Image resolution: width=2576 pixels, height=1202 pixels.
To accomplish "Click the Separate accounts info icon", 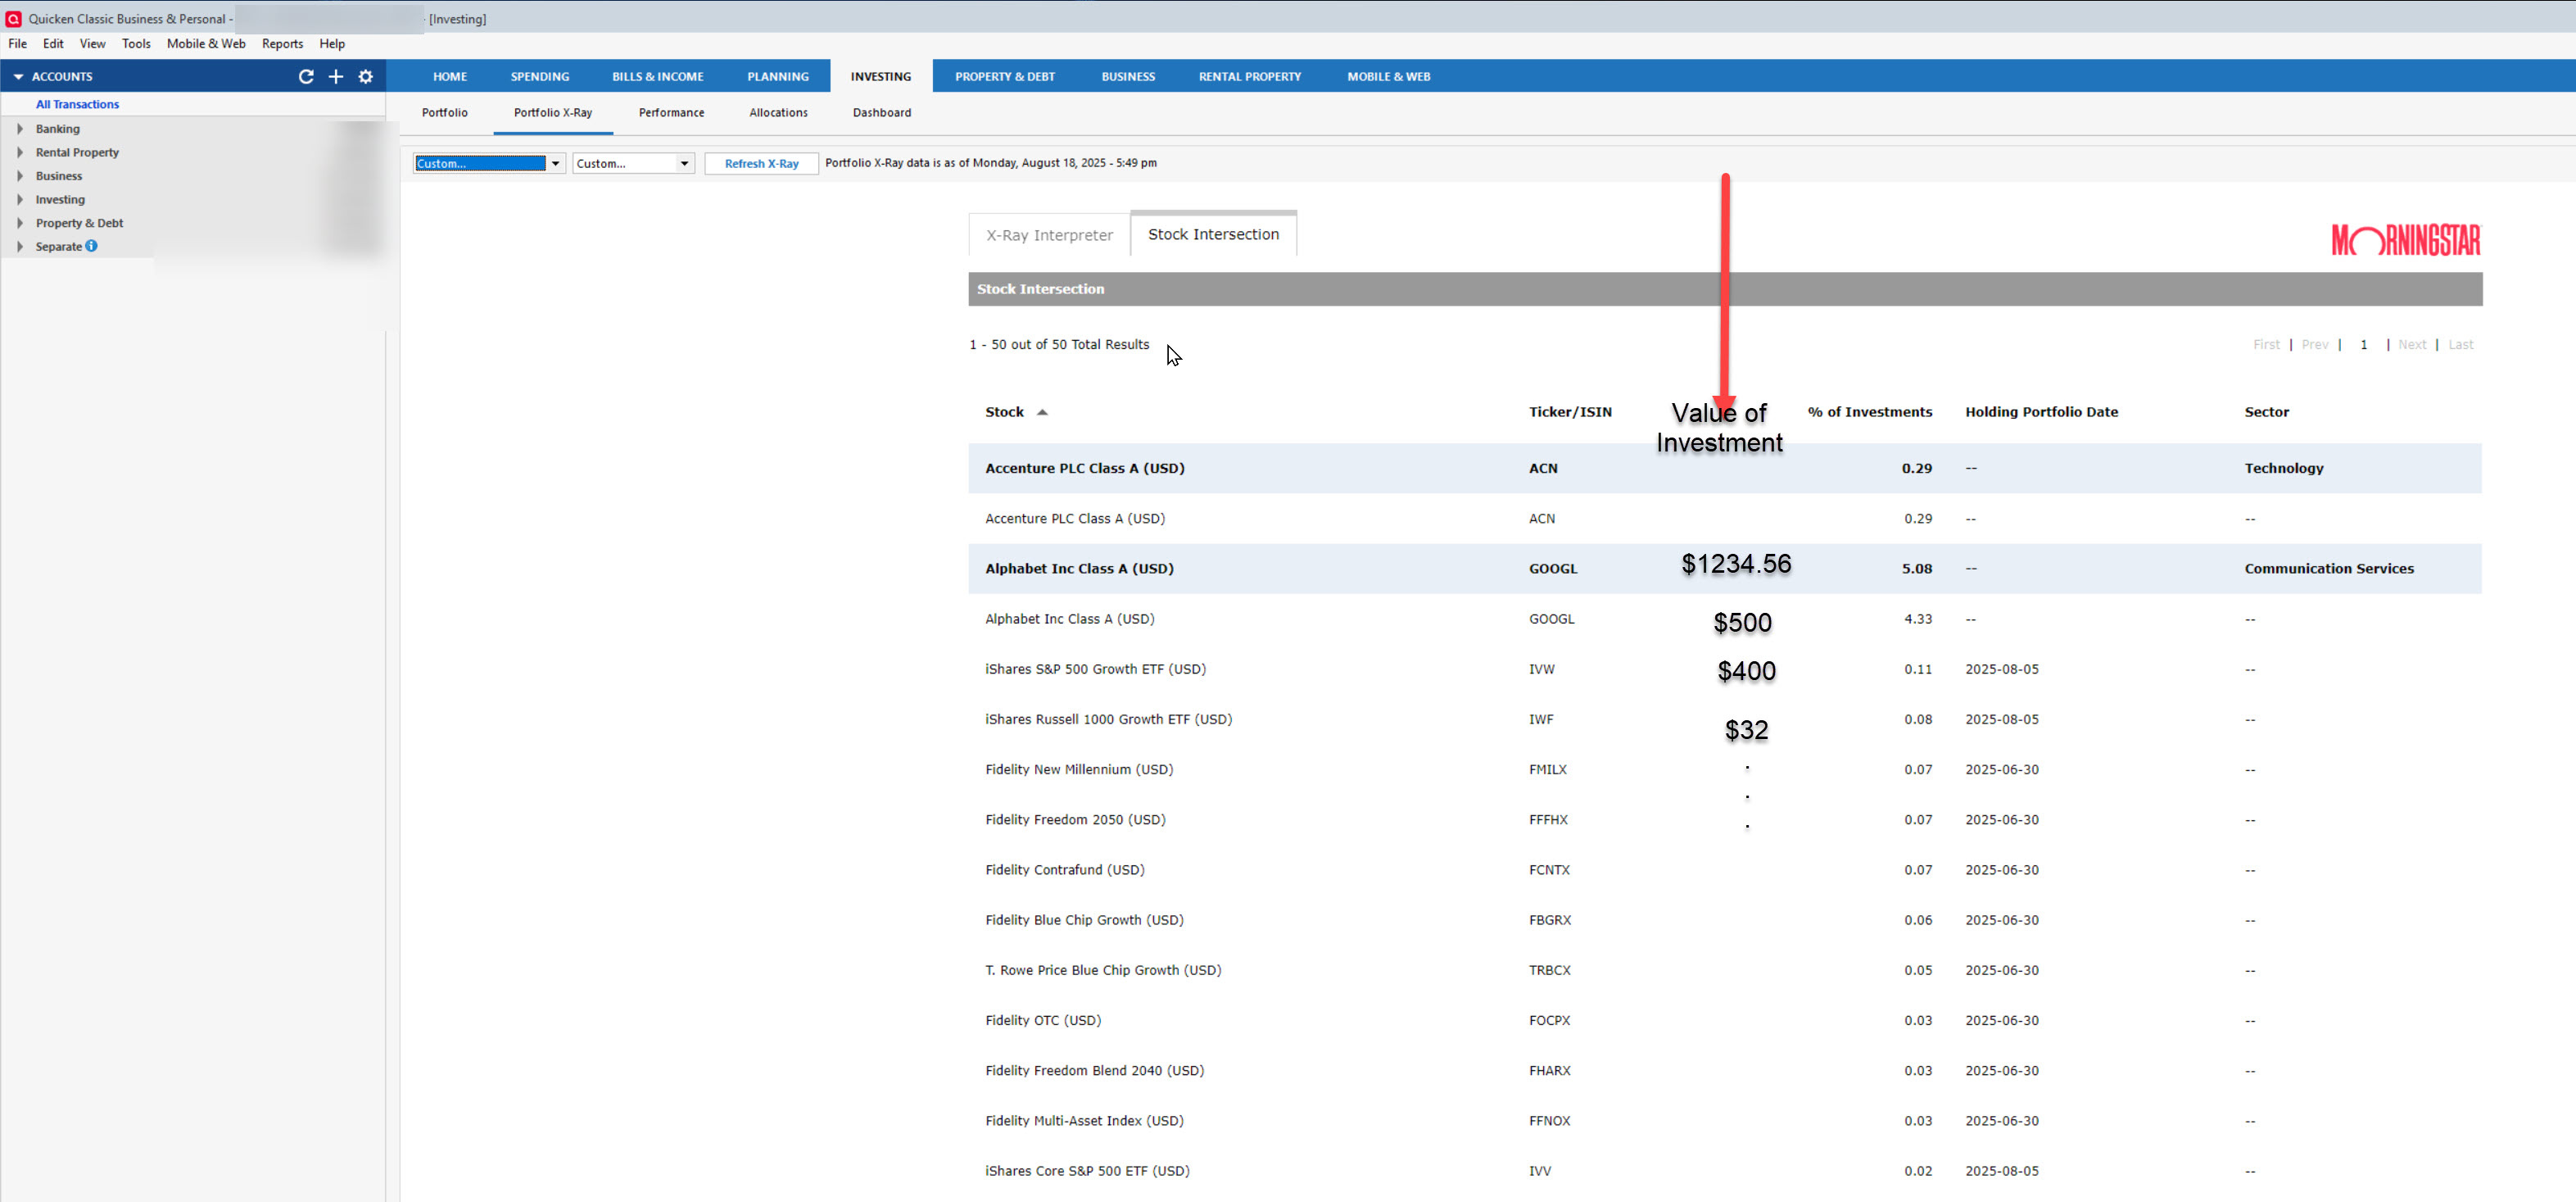I will click(92, 246).
